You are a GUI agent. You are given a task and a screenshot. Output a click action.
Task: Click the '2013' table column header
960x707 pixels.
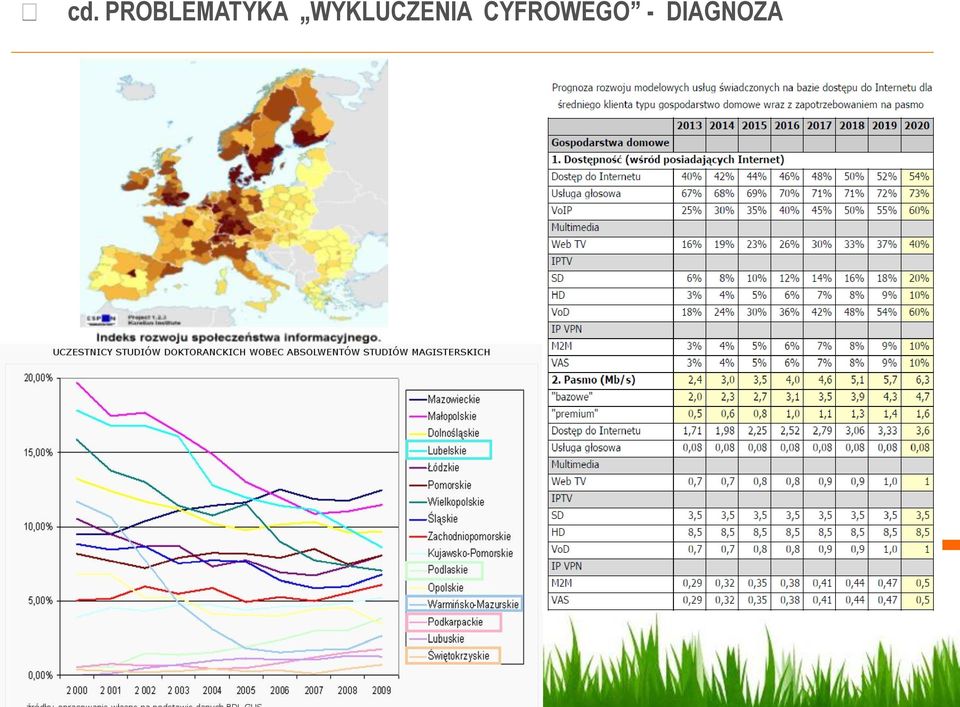tap(689, 125)
